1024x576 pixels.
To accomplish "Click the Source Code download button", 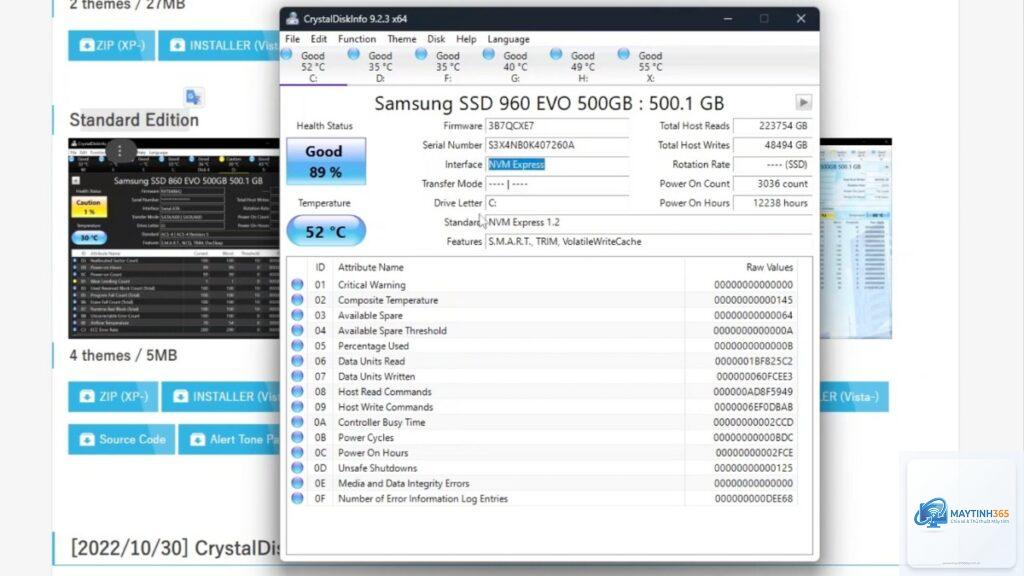I will (121, 440).
